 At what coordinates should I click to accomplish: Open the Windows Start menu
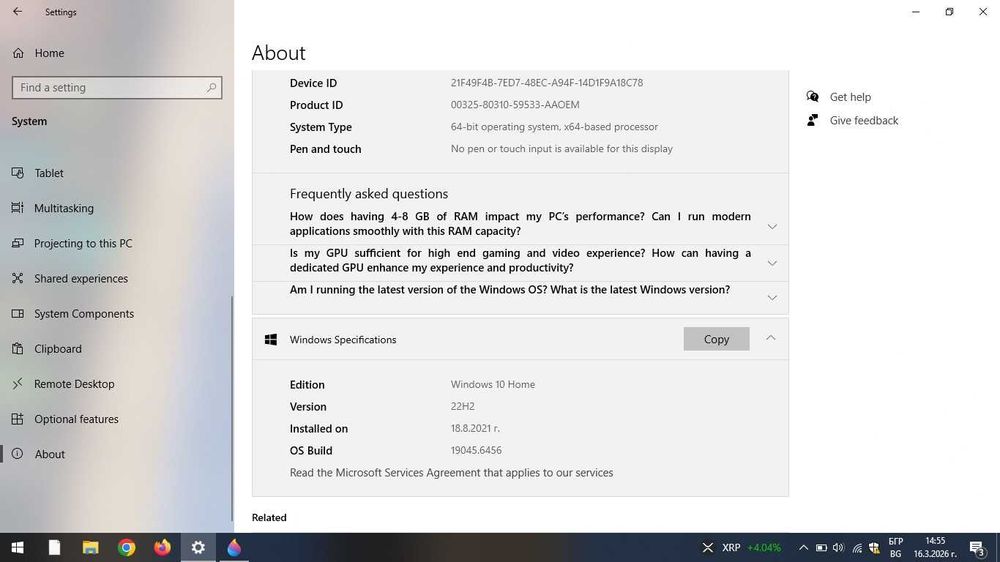click(17, 547)
